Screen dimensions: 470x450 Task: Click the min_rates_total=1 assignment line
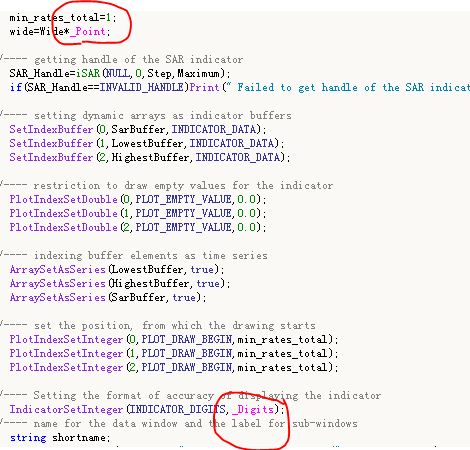(x=63, y=17)
